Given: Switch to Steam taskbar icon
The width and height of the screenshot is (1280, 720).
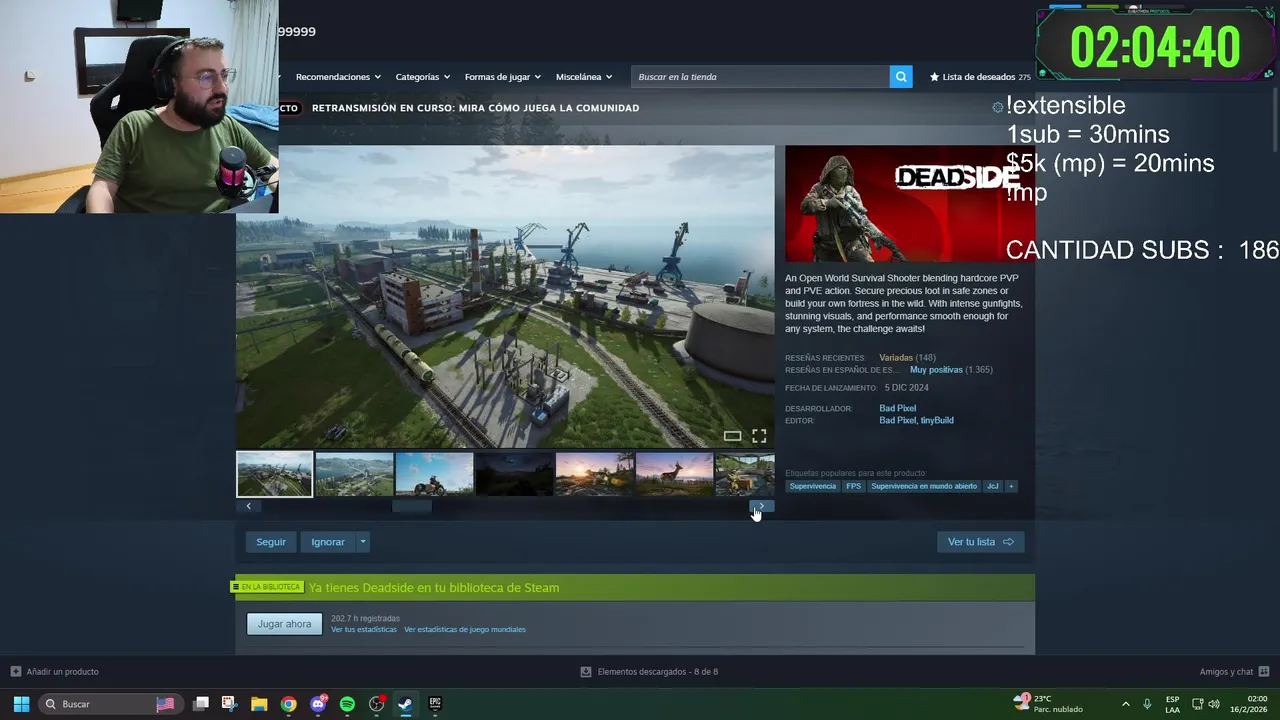Looking at the screenshot, I should (406, 704).
